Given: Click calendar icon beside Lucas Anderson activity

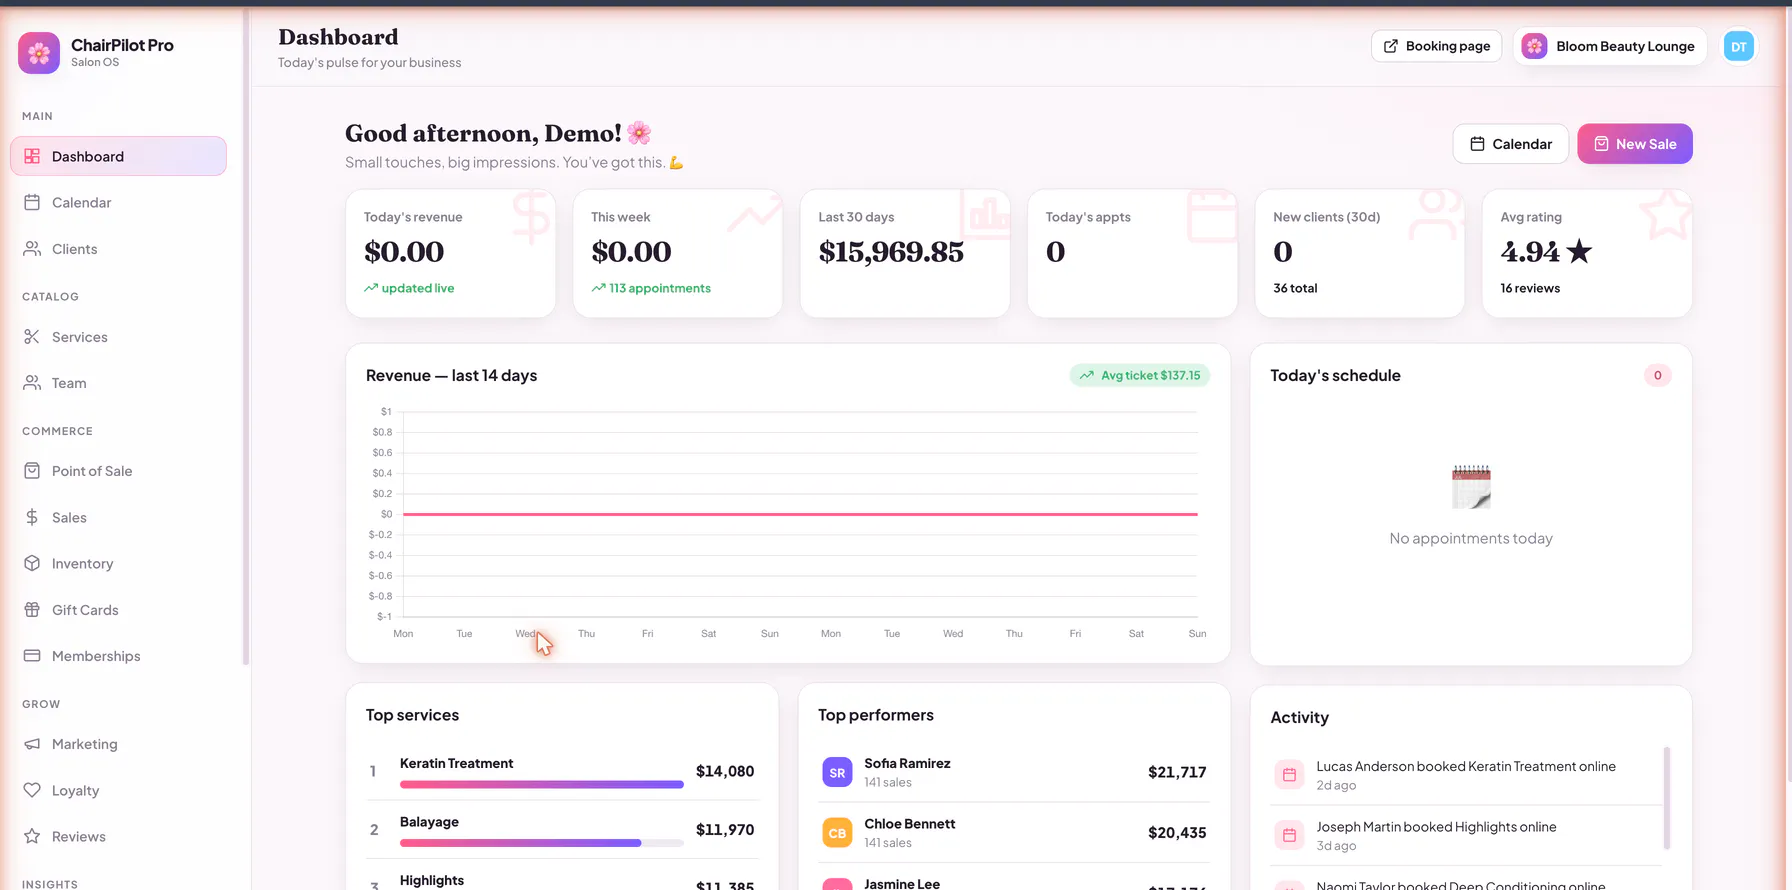Looking at the screenshot, I should click(1289, 774).
